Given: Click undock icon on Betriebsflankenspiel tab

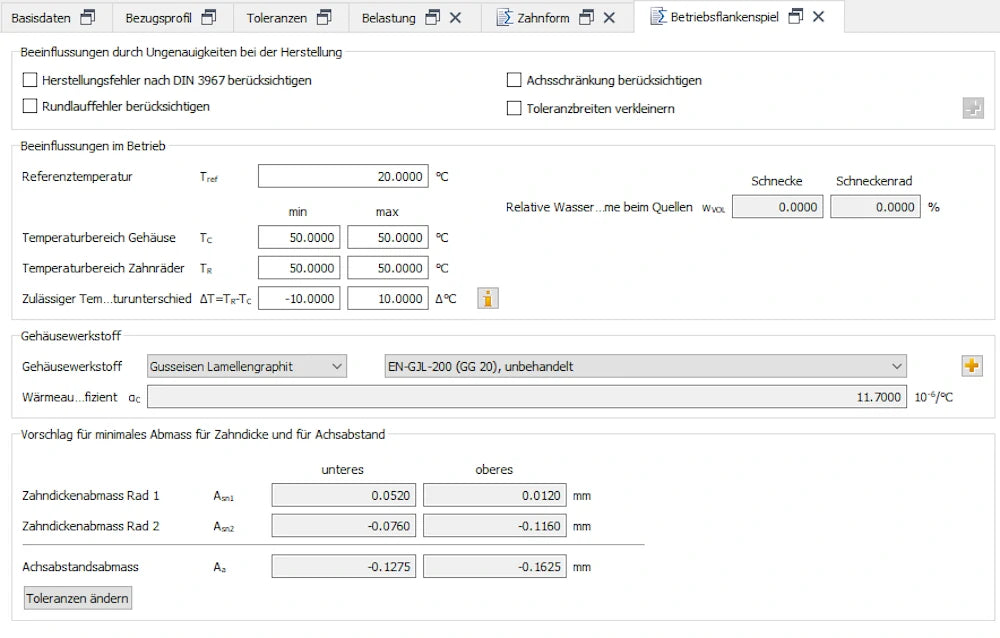Looking at the screenshot, I should (797, 17).
